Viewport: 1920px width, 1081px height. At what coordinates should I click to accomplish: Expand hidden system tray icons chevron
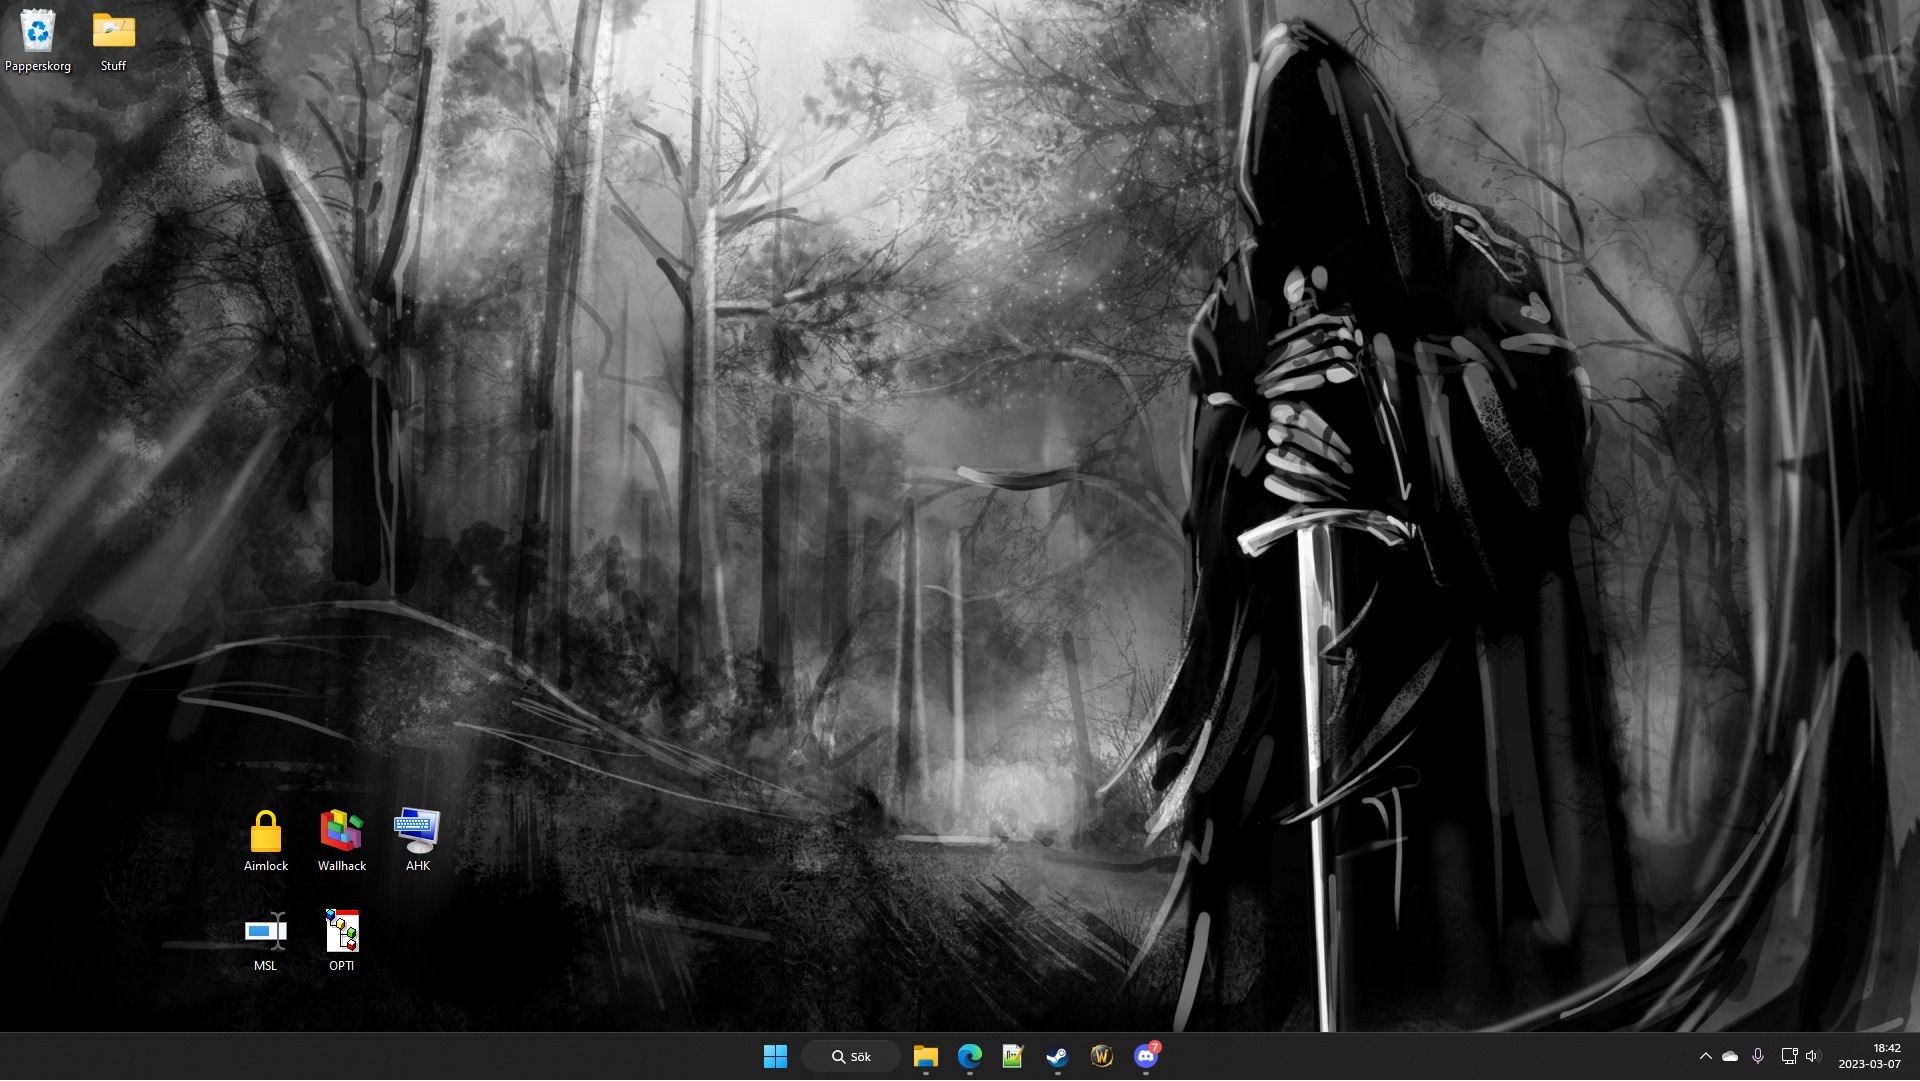click(1706, 1057)
